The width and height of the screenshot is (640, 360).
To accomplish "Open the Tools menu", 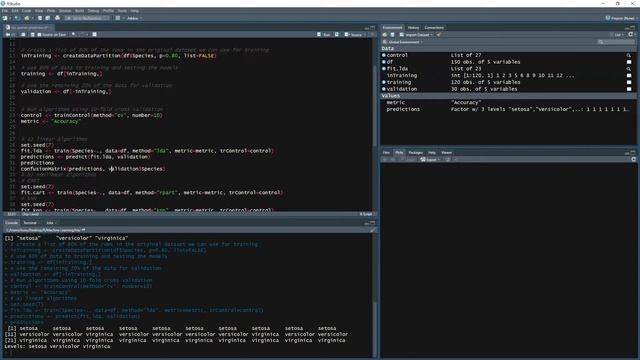I will click(122, 11).
